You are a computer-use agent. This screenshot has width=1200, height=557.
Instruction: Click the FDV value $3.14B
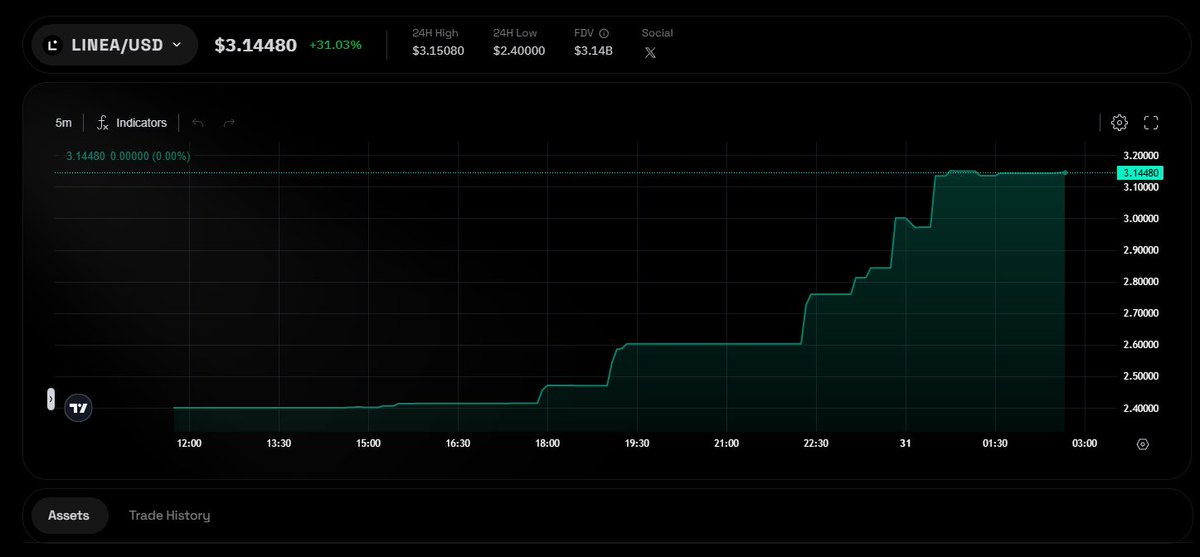[593, 51]
